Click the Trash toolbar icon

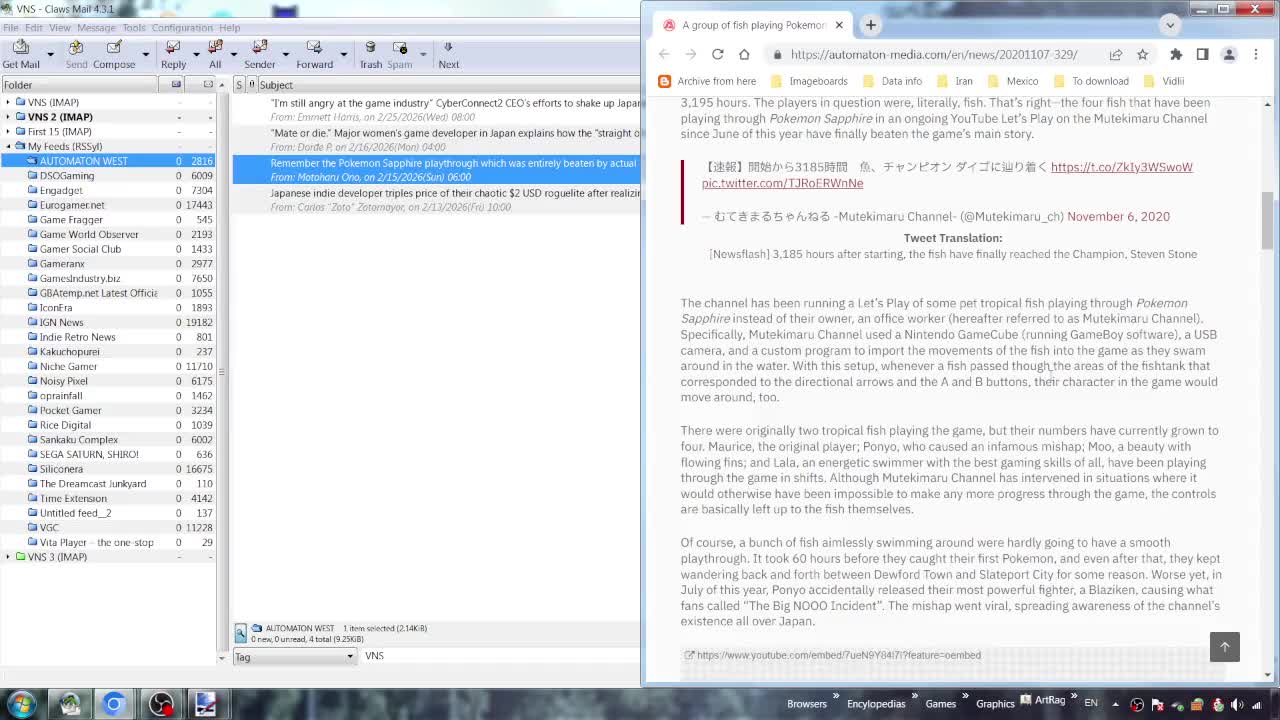click(370, 53)
